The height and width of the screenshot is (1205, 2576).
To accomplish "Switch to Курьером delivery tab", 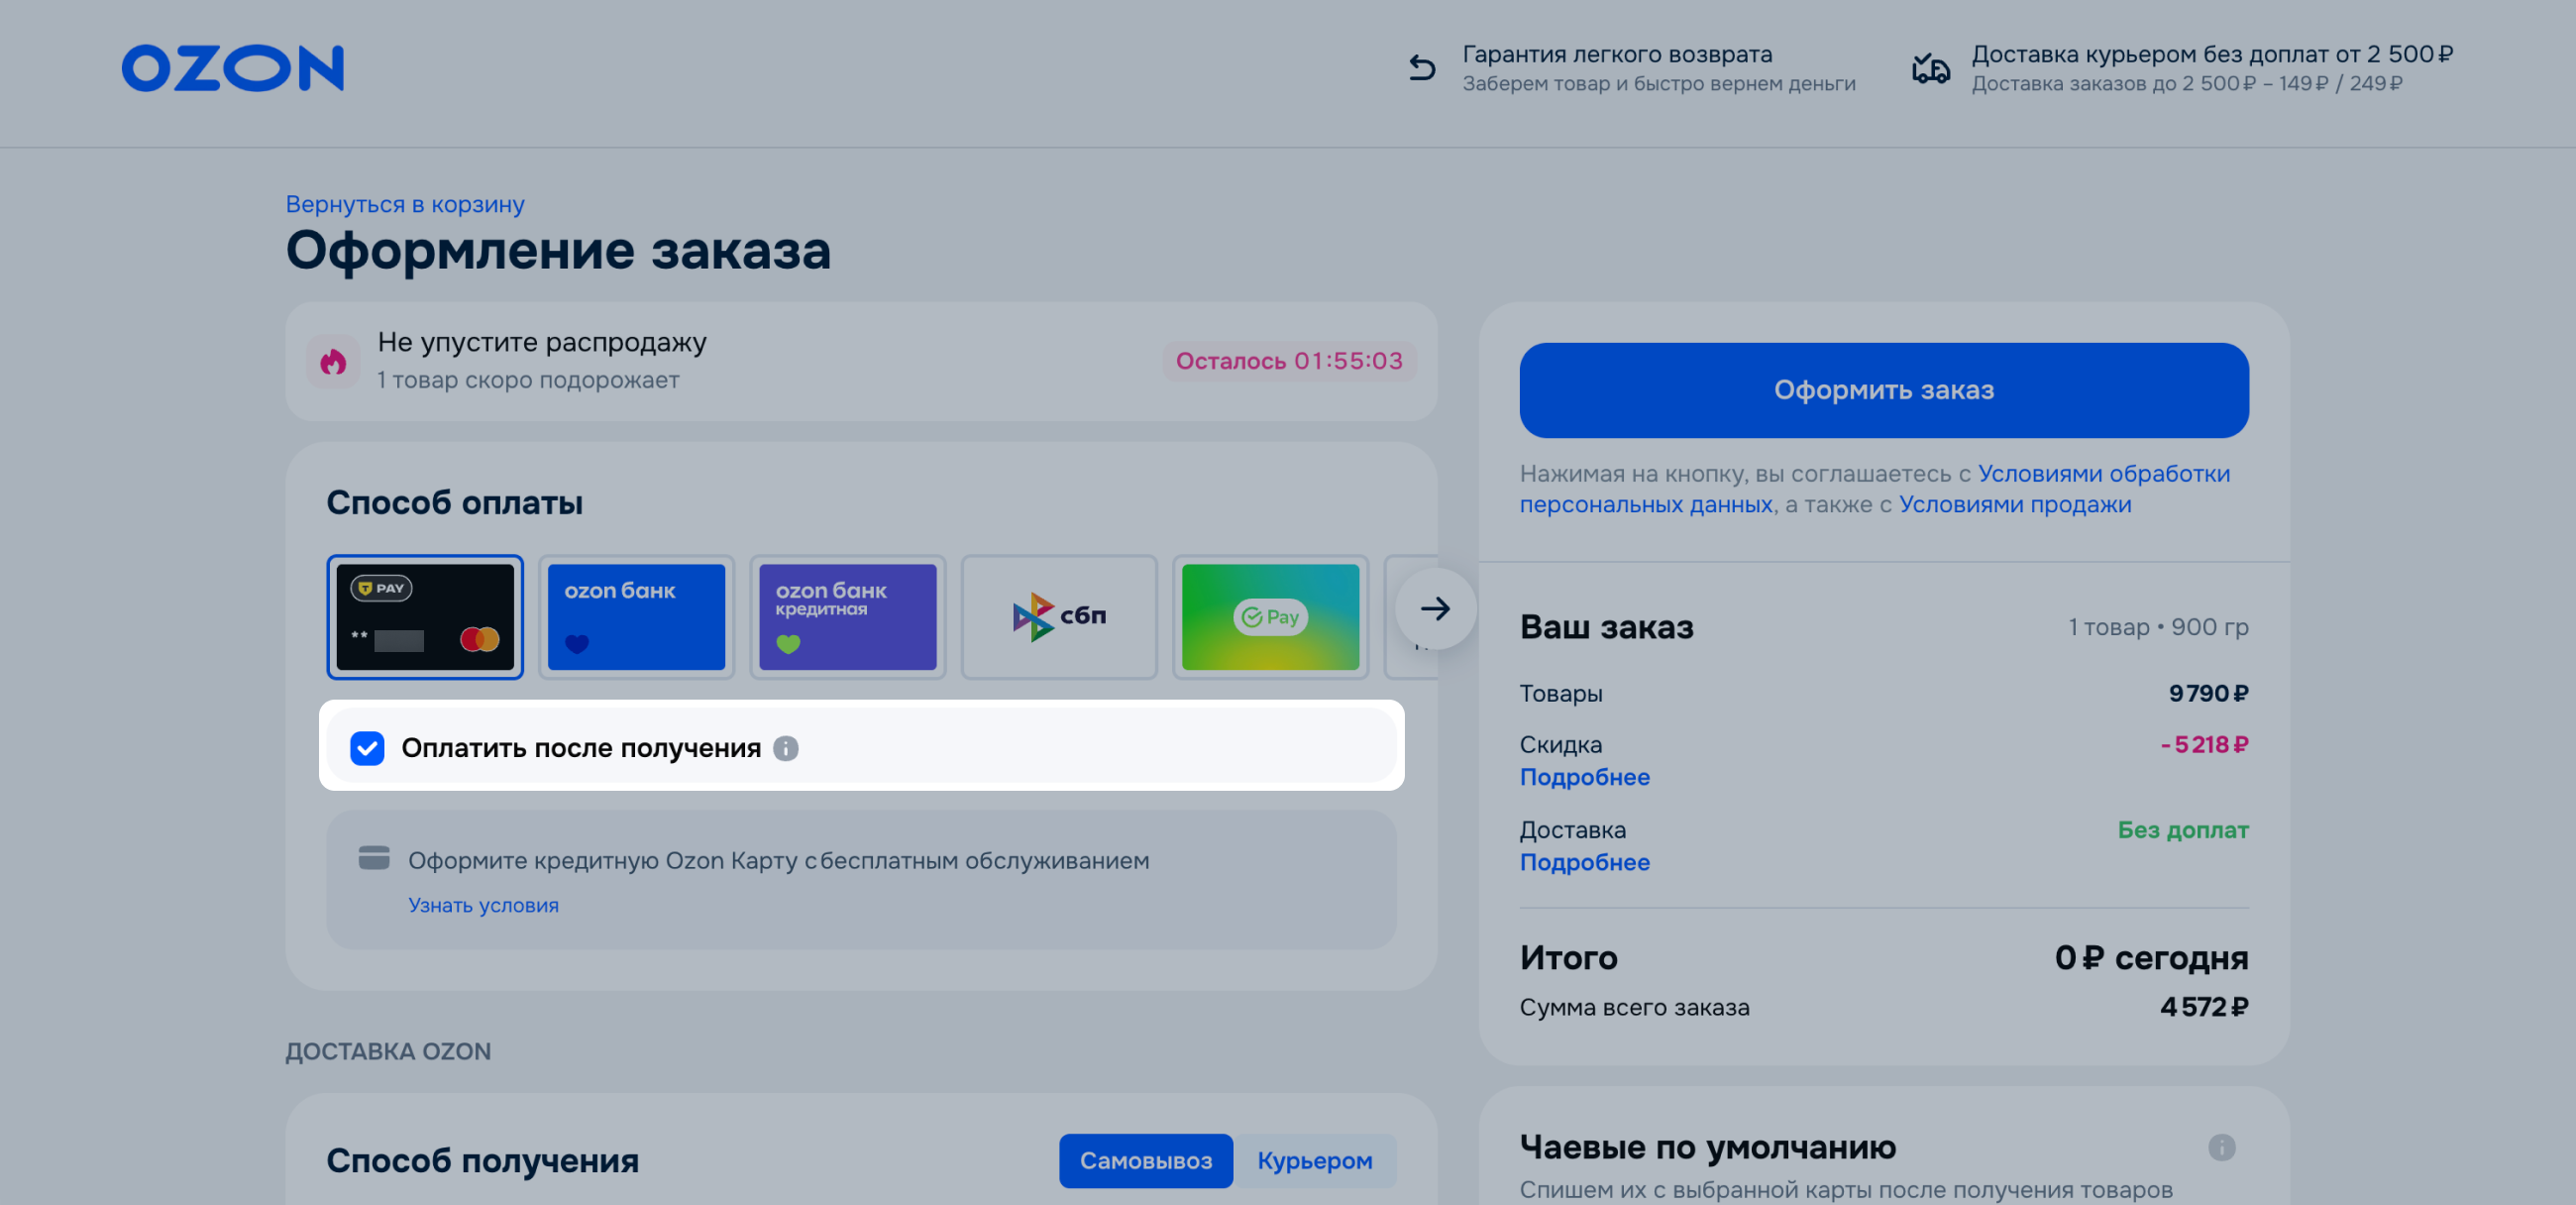I will (x=1314, y=1160).
